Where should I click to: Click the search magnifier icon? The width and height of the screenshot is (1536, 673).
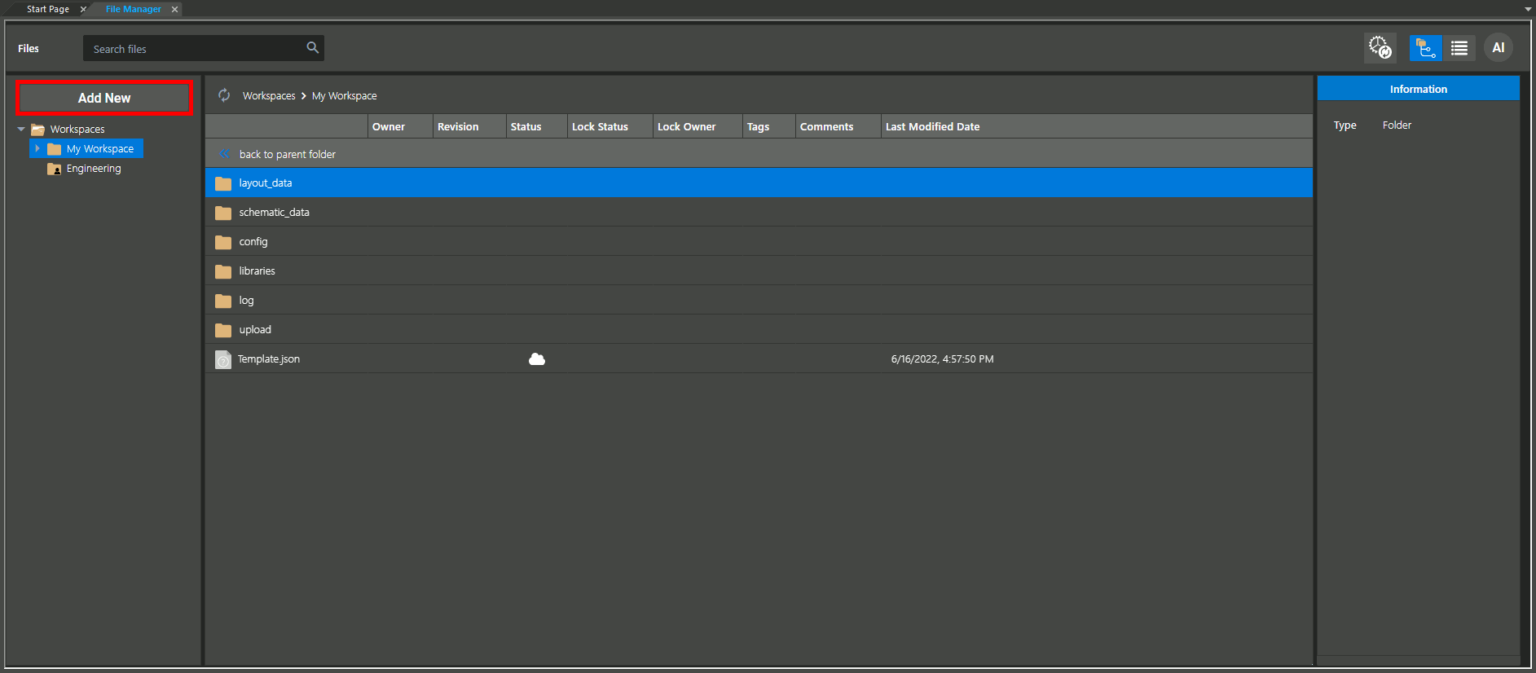coord(312,47)
